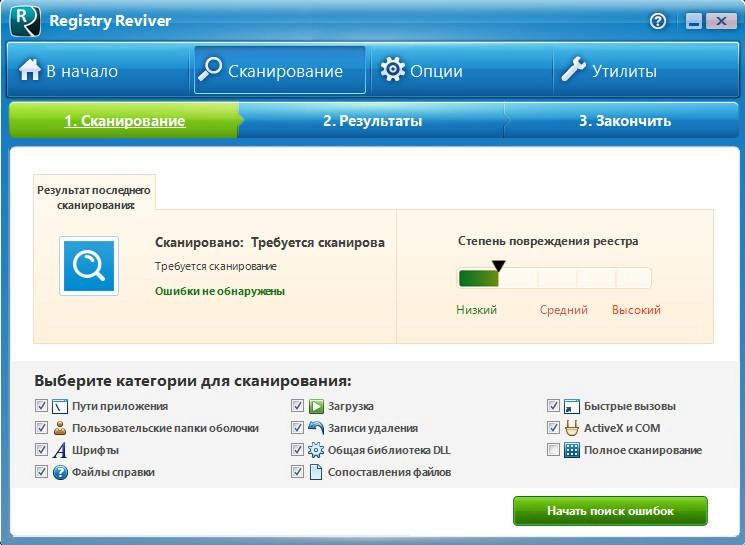Click the Низкий level label
This screenshot has width=745, height=545.
[476, 310]
